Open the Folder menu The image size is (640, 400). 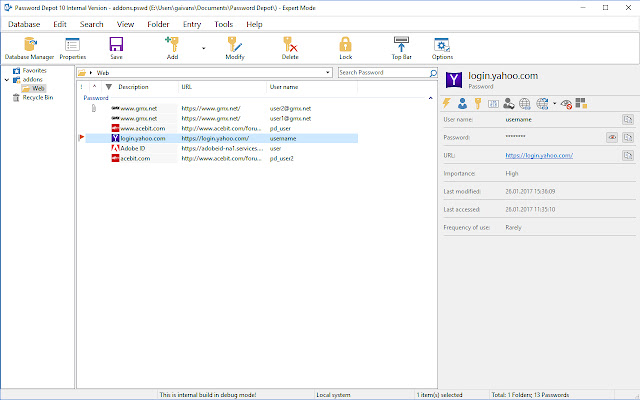[x=158, y=24]
